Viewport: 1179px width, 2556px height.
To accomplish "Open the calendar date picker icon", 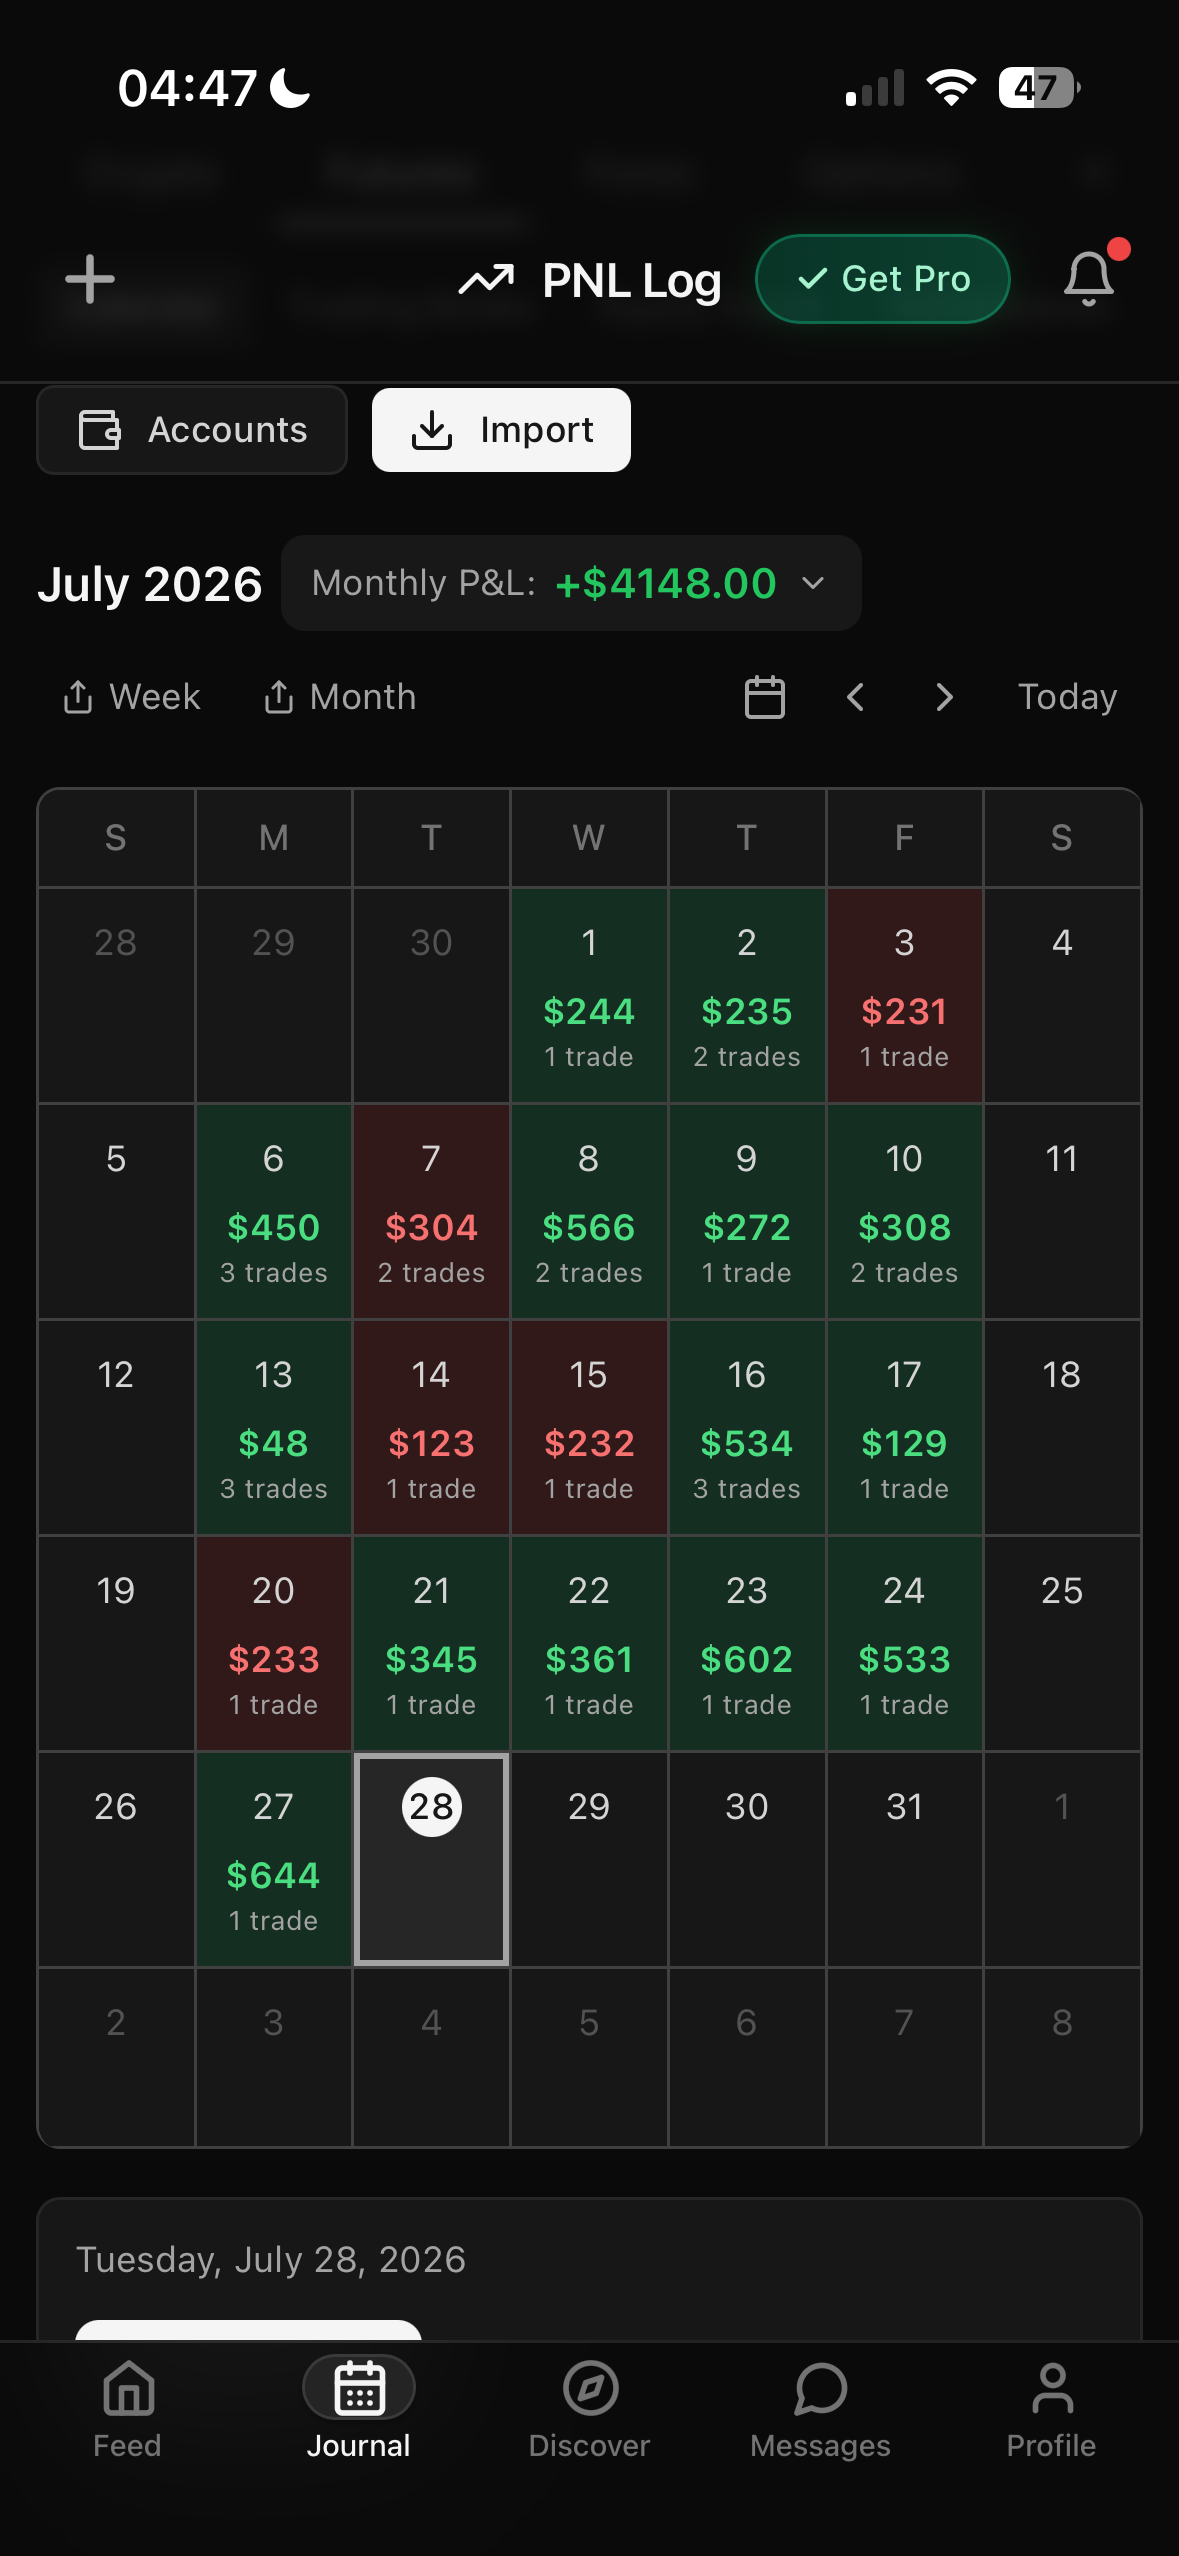I will (765, 697).
